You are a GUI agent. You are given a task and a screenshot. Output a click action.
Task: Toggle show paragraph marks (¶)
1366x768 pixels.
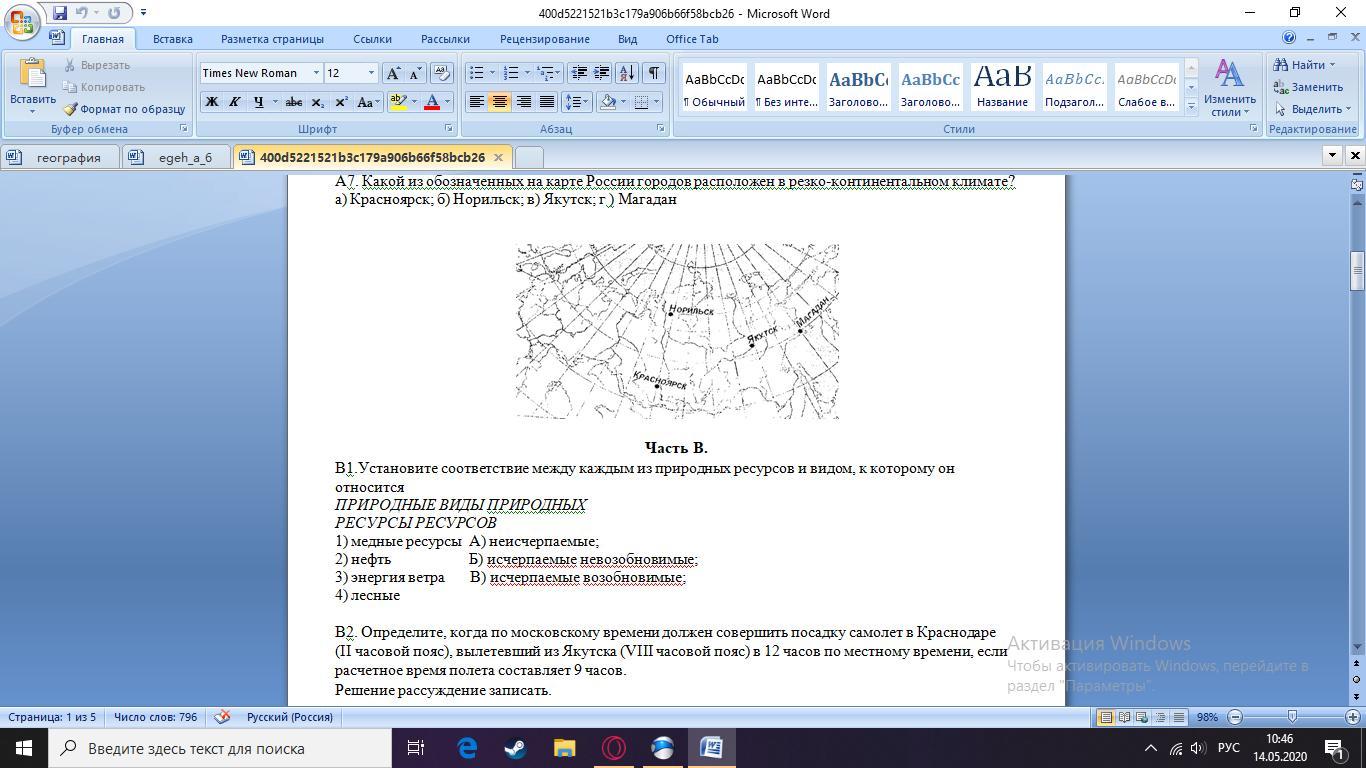(653, 73)
